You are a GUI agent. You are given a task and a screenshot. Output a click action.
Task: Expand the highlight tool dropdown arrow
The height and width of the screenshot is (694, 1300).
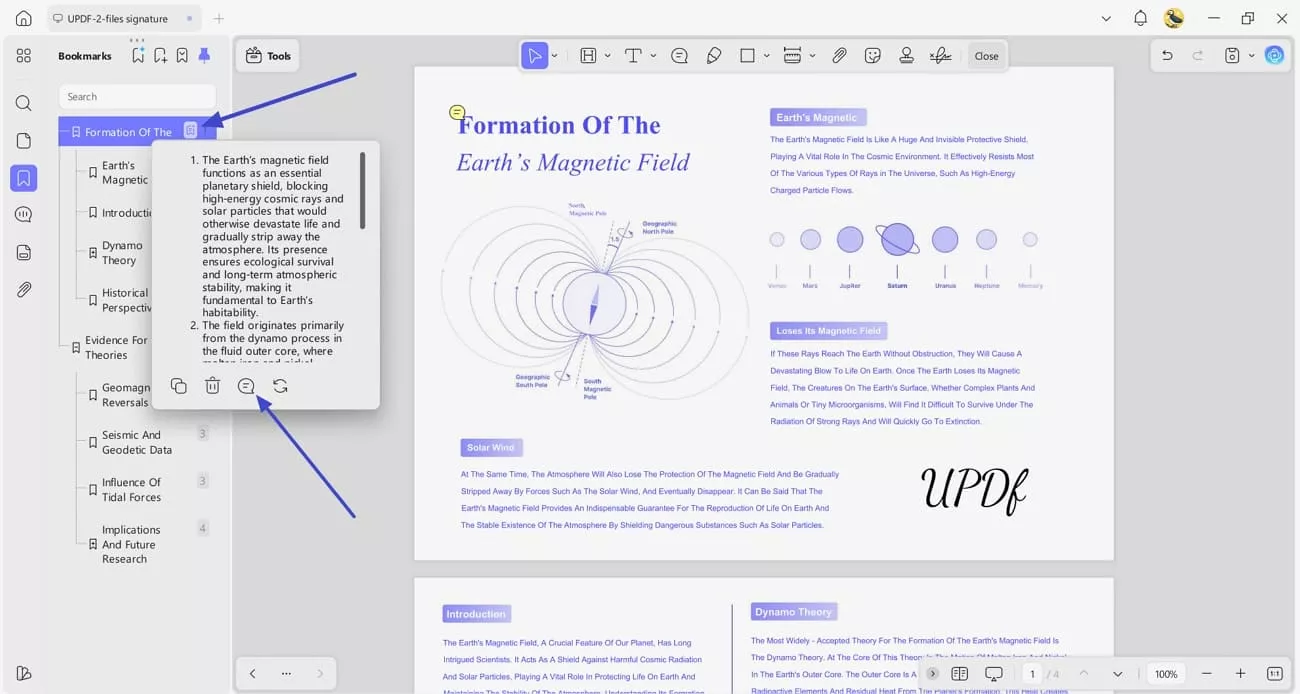tap(607, 56)
